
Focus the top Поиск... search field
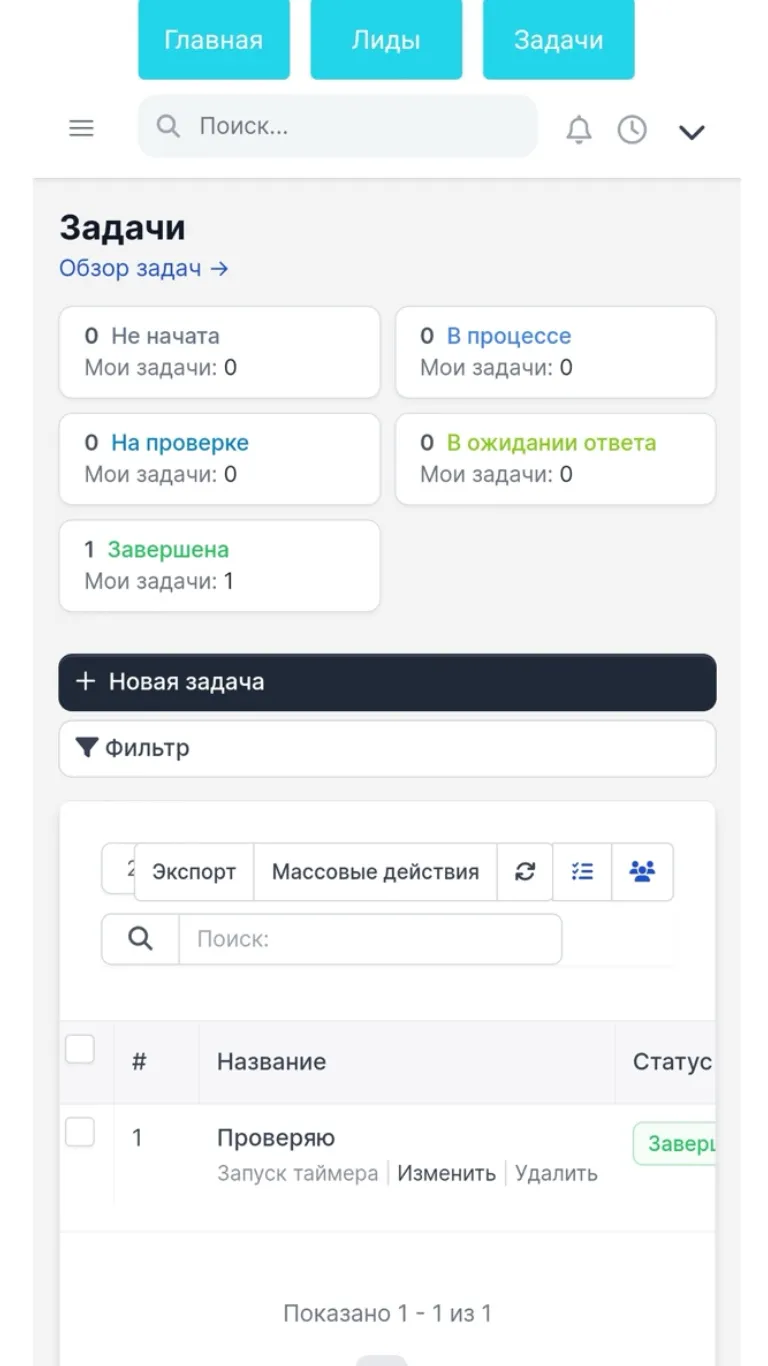pyautogui.click(x=337, y=126)
